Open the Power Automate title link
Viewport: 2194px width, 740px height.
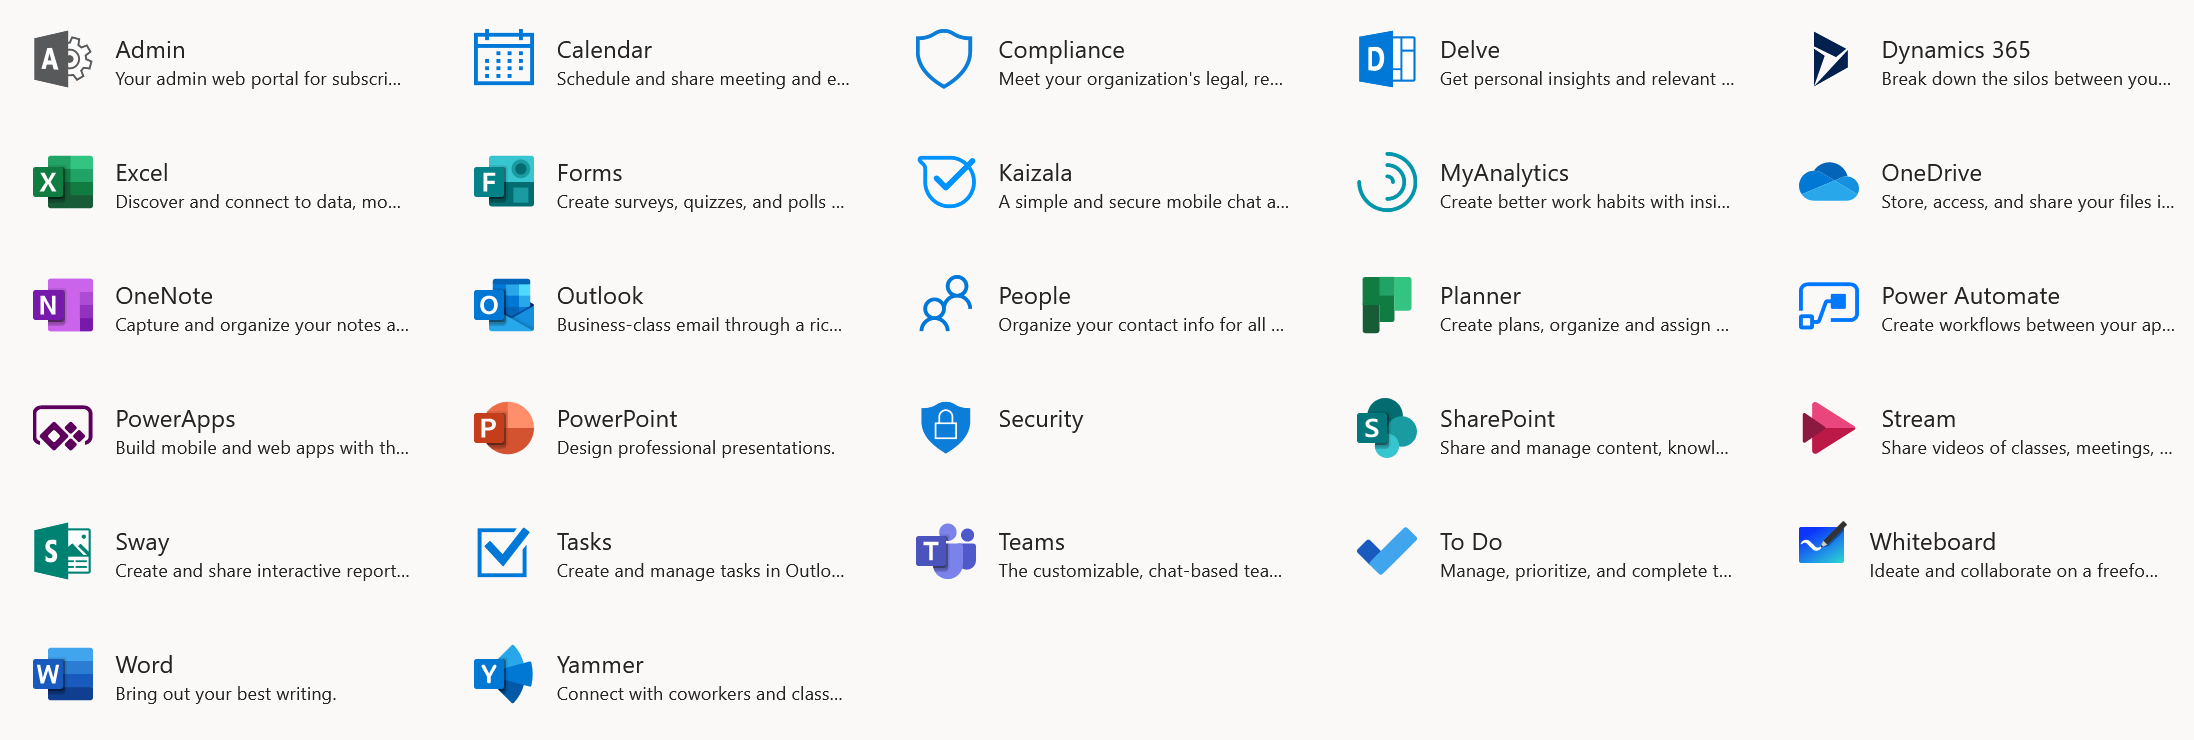[x=1970, y=296]
